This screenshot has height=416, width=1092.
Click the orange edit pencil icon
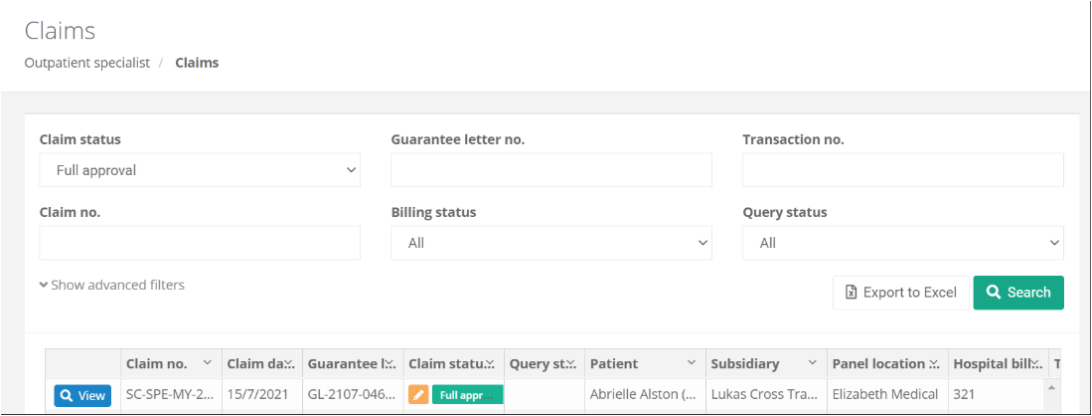coord(418,395)
